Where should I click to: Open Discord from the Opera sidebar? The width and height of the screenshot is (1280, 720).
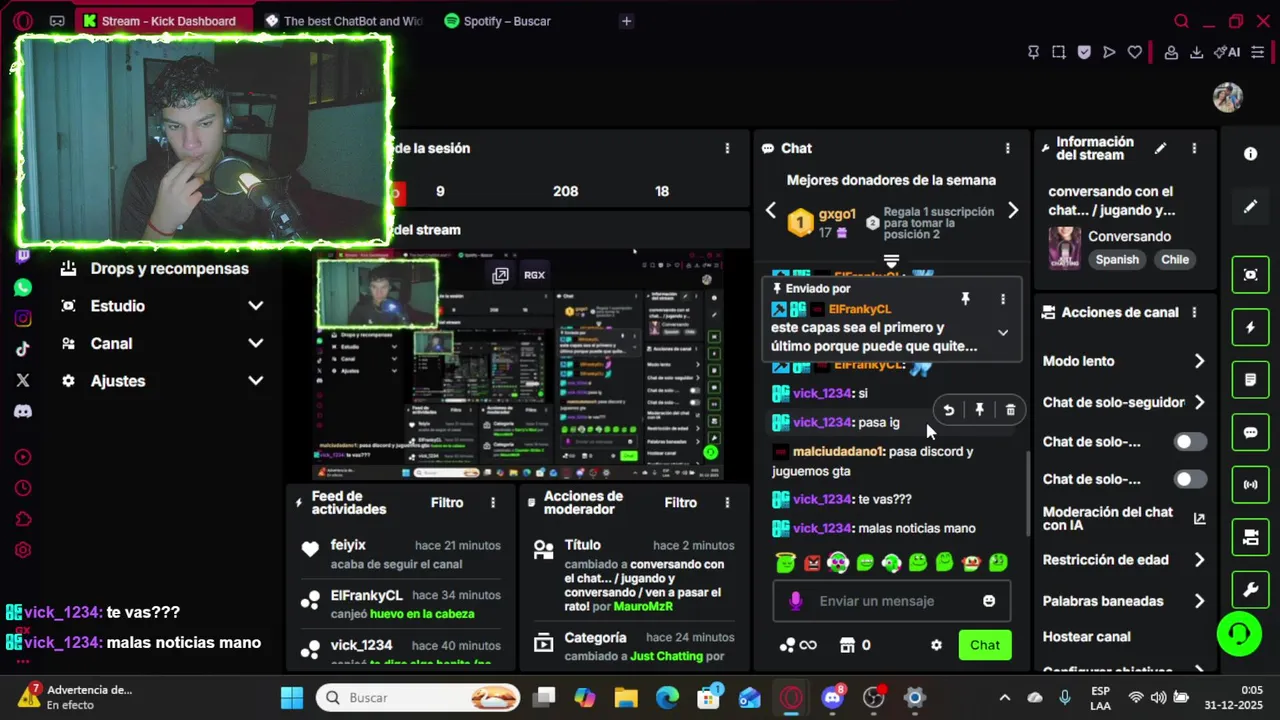23,411
